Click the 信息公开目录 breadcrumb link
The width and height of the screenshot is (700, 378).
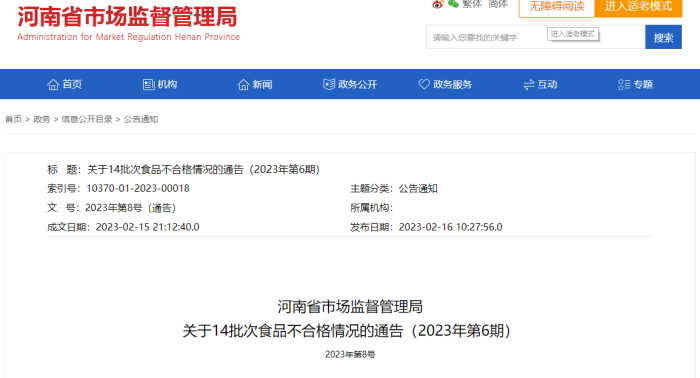coord(87,119)
